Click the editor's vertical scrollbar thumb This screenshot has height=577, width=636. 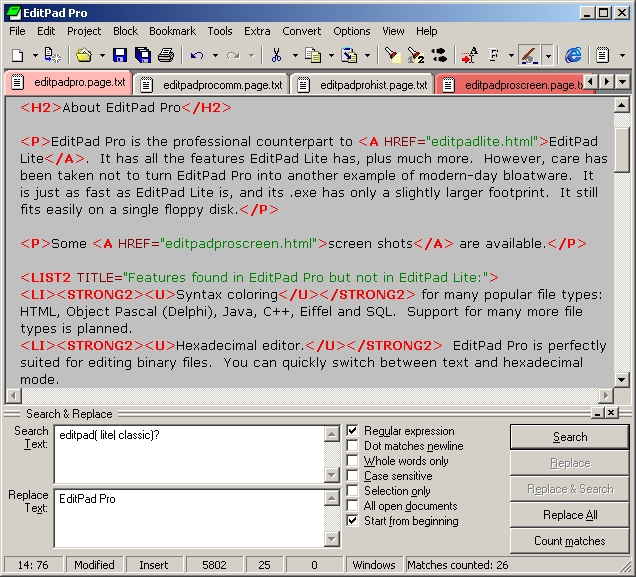coord(622,148)
